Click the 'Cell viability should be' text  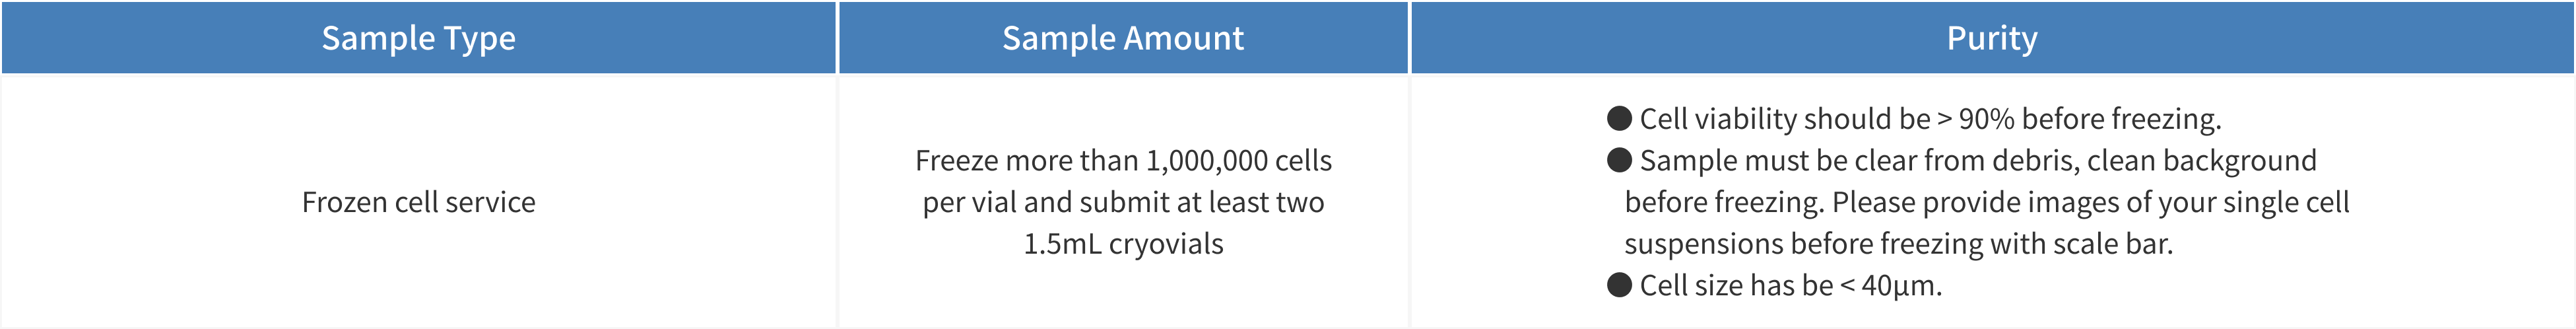[1784, 119]
